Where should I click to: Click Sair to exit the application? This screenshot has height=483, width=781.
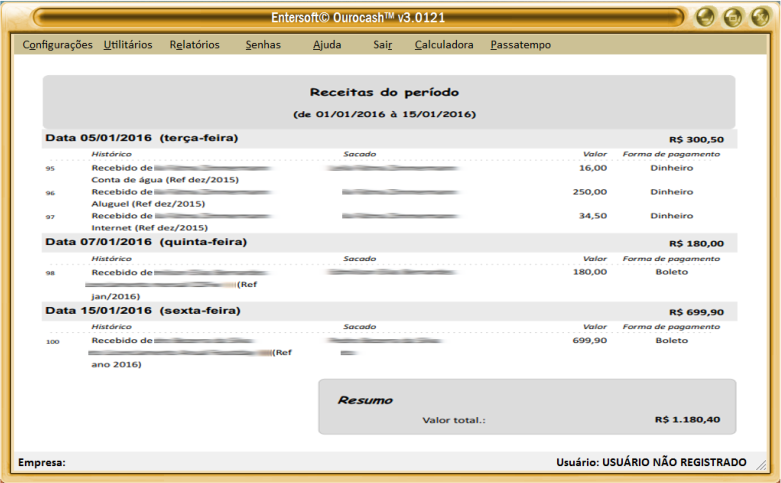382,45
